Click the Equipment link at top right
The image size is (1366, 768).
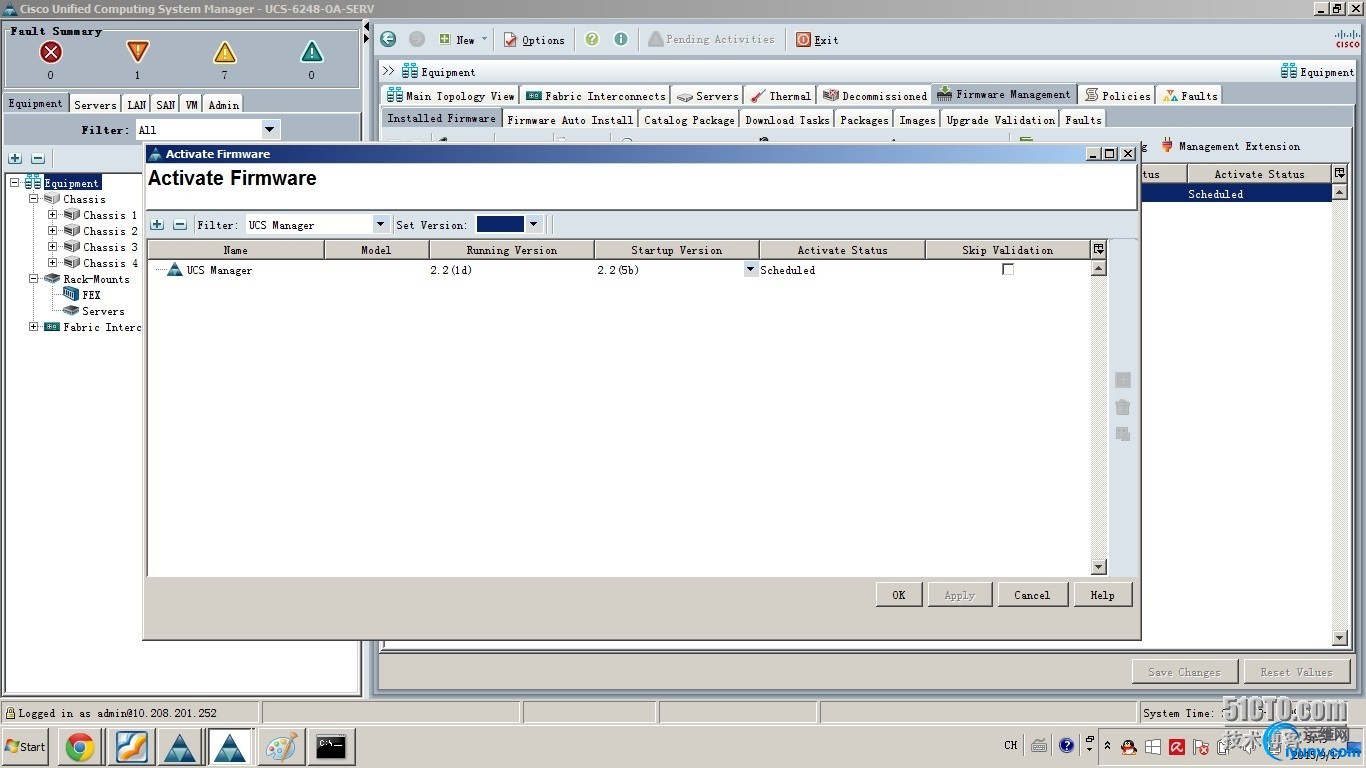tap(1318, 72)
